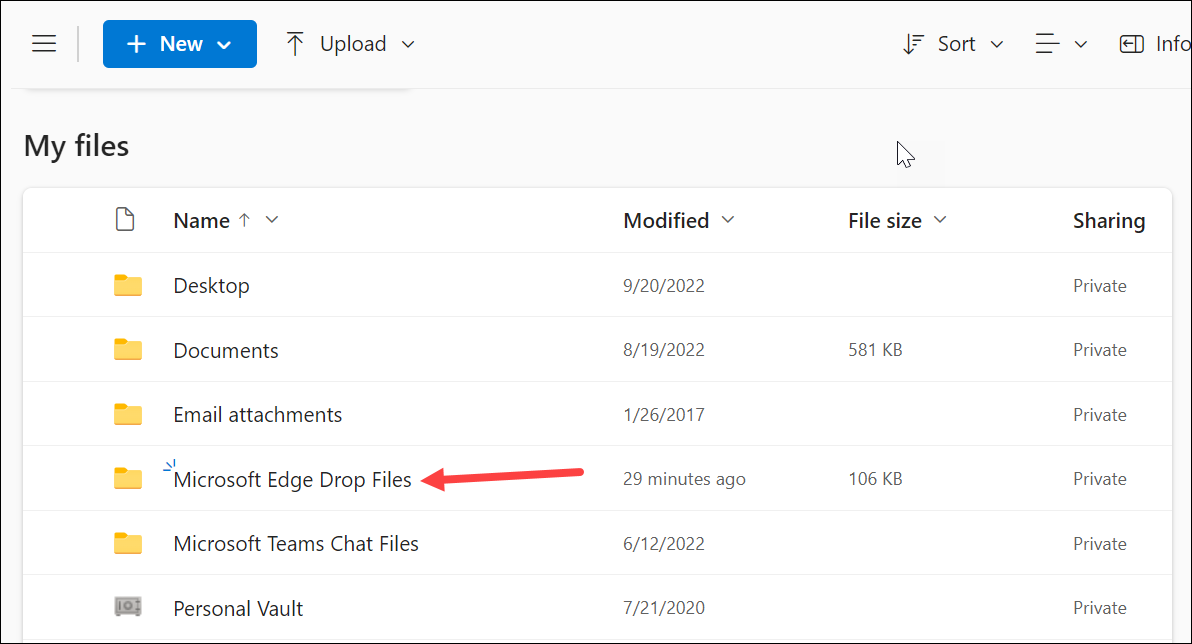Click the Documents folder icon
Screen dimensions: 1192x644
[127, 349]
